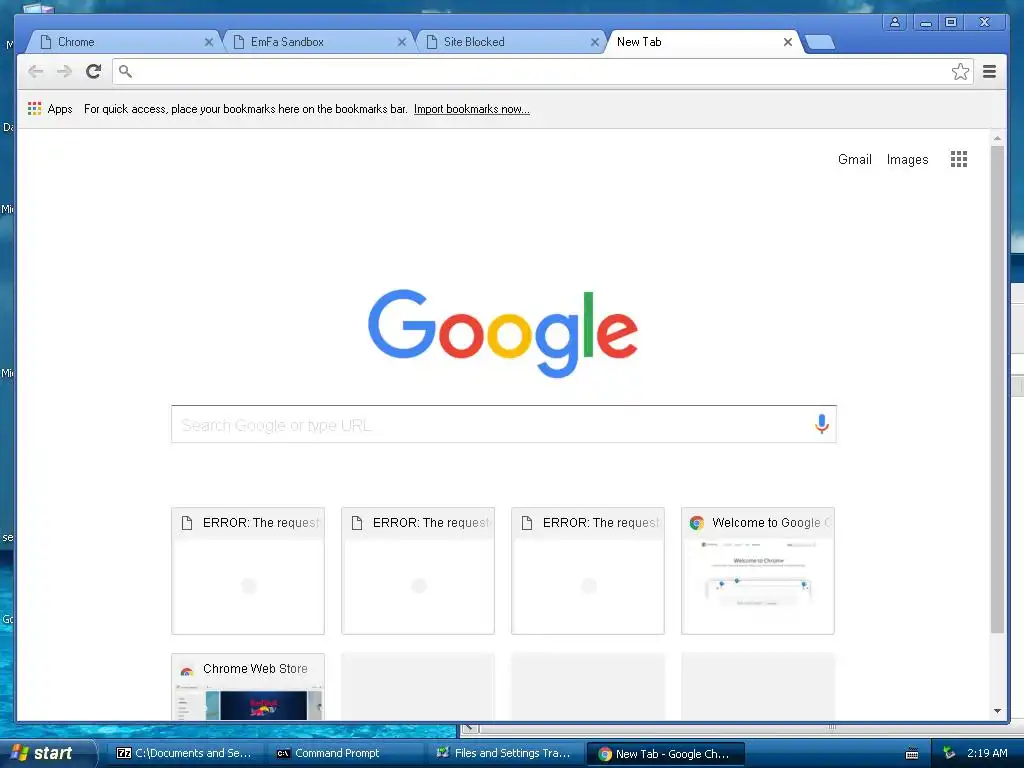The height and width of the screenshot is (768, 1024).
Task: Open the Chrome hamburger menu
Action: point(989,71)
